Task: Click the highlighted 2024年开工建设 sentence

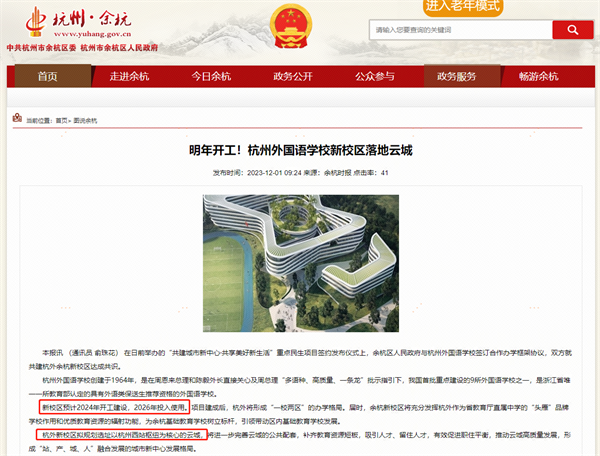Action: (114, 407)
